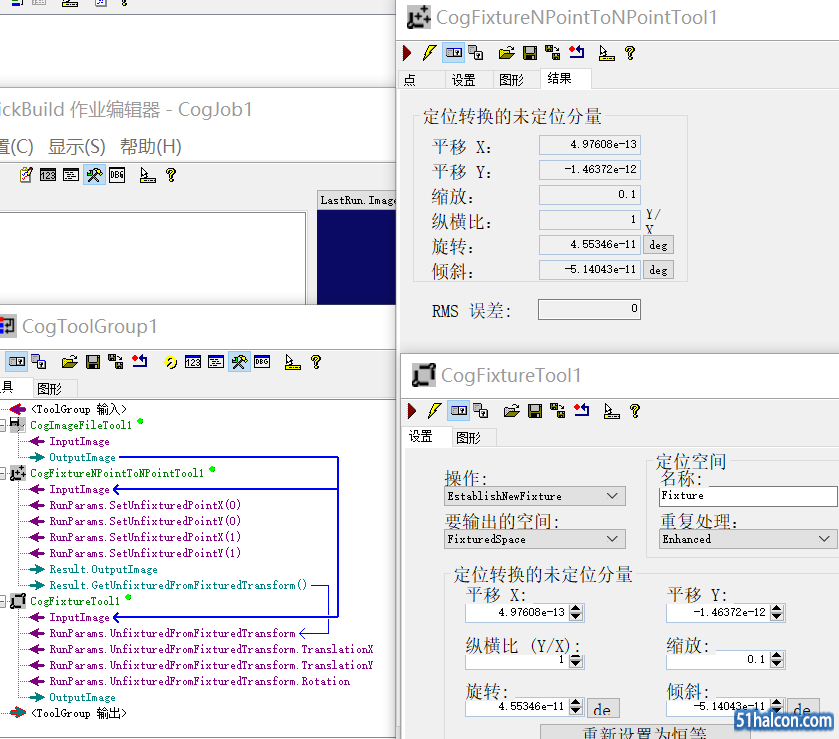Open 帮助(H) menu in job editor

(x=151, y=146)
